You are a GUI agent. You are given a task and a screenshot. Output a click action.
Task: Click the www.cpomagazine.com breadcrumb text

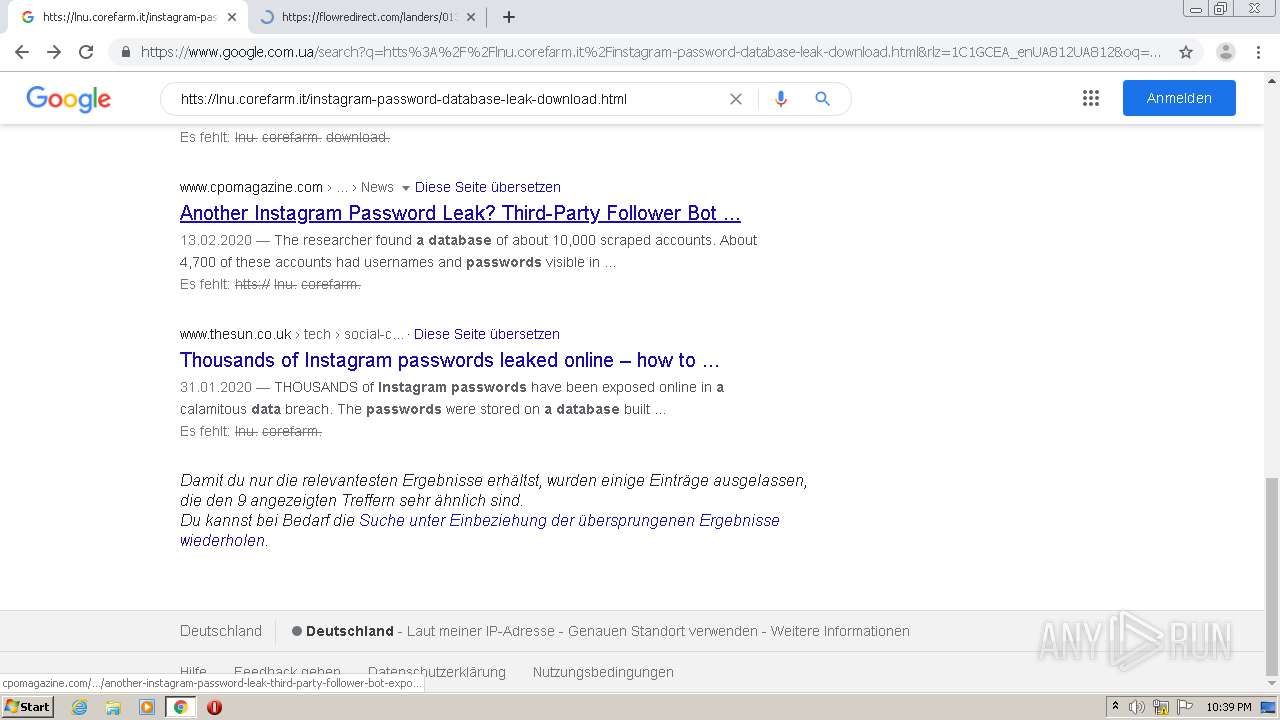point(251,187)
